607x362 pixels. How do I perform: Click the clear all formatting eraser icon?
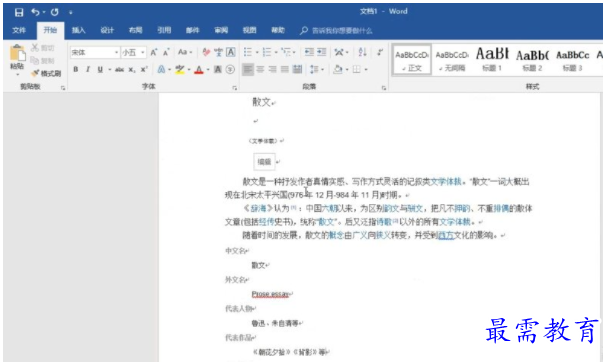coord(206,52)
